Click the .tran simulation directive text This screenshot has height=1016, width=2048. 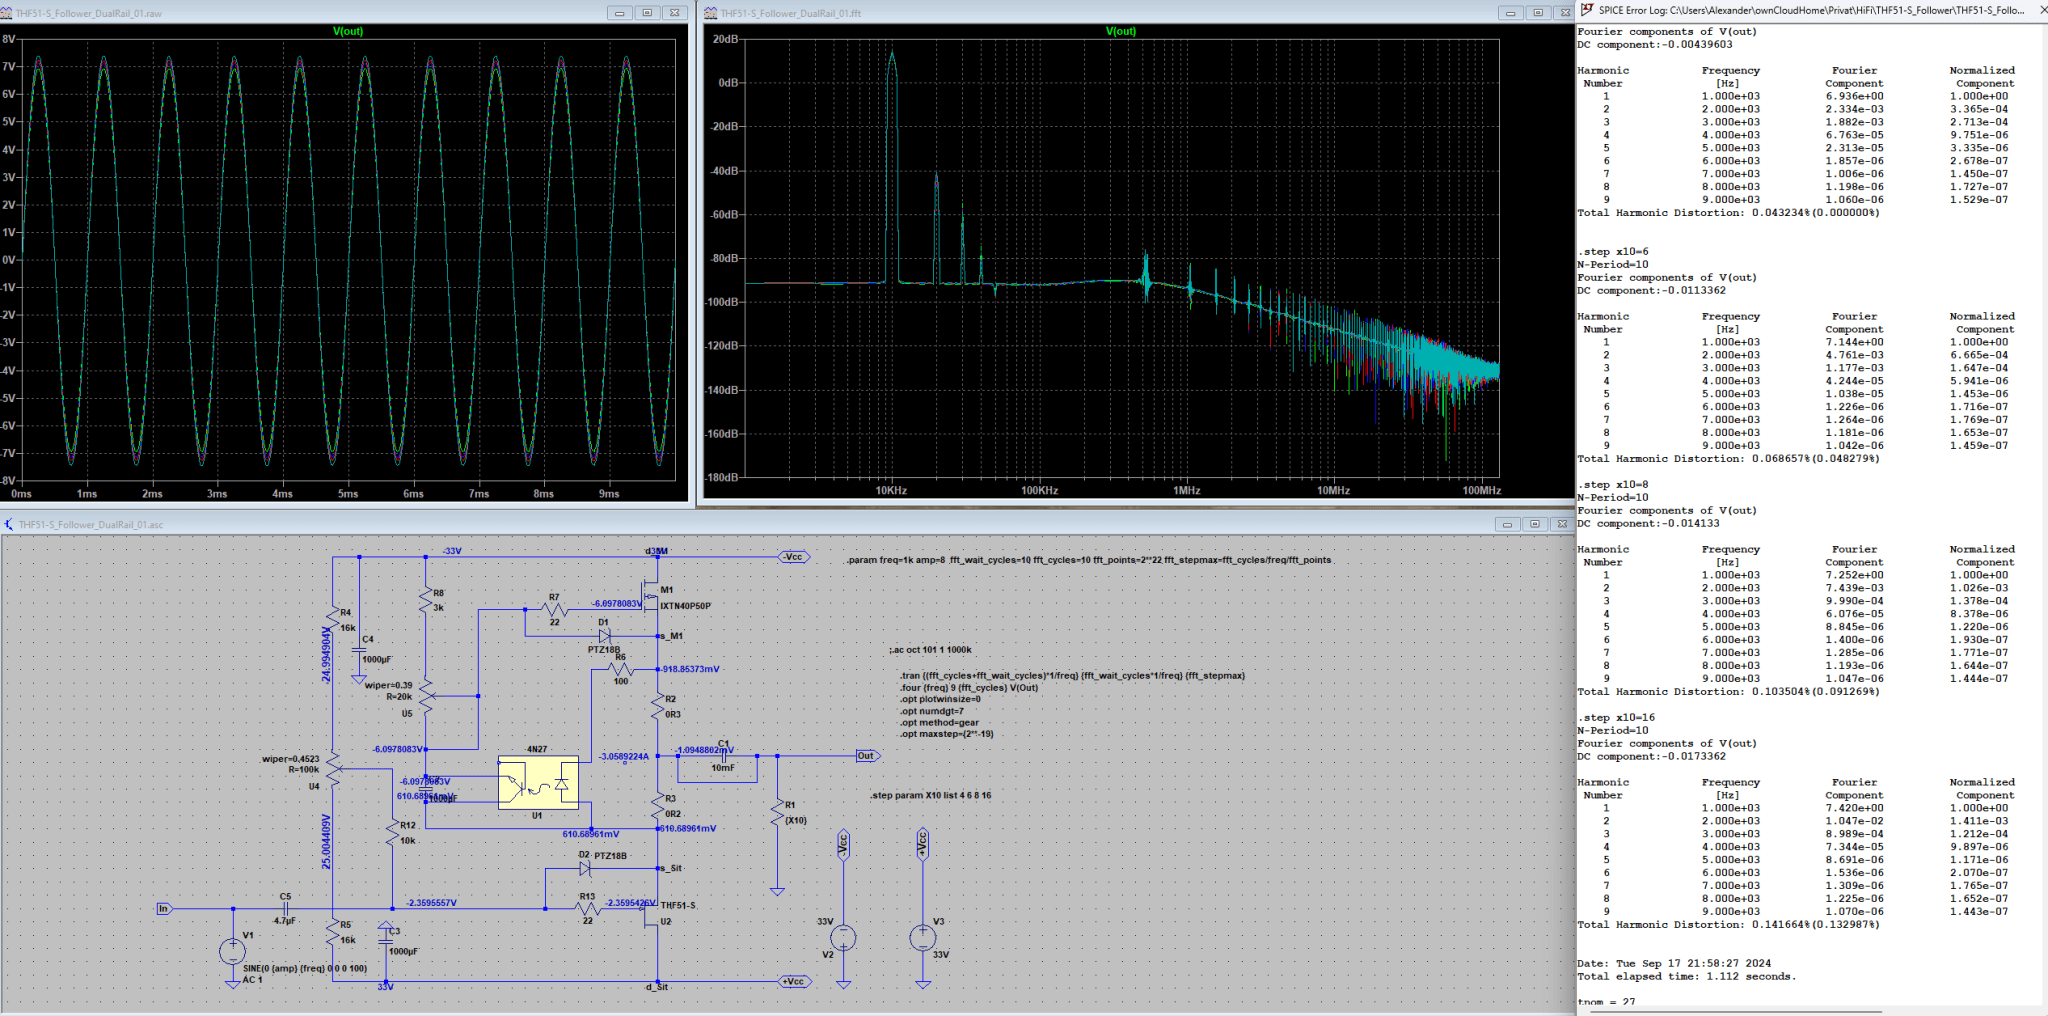(1072, 676)
